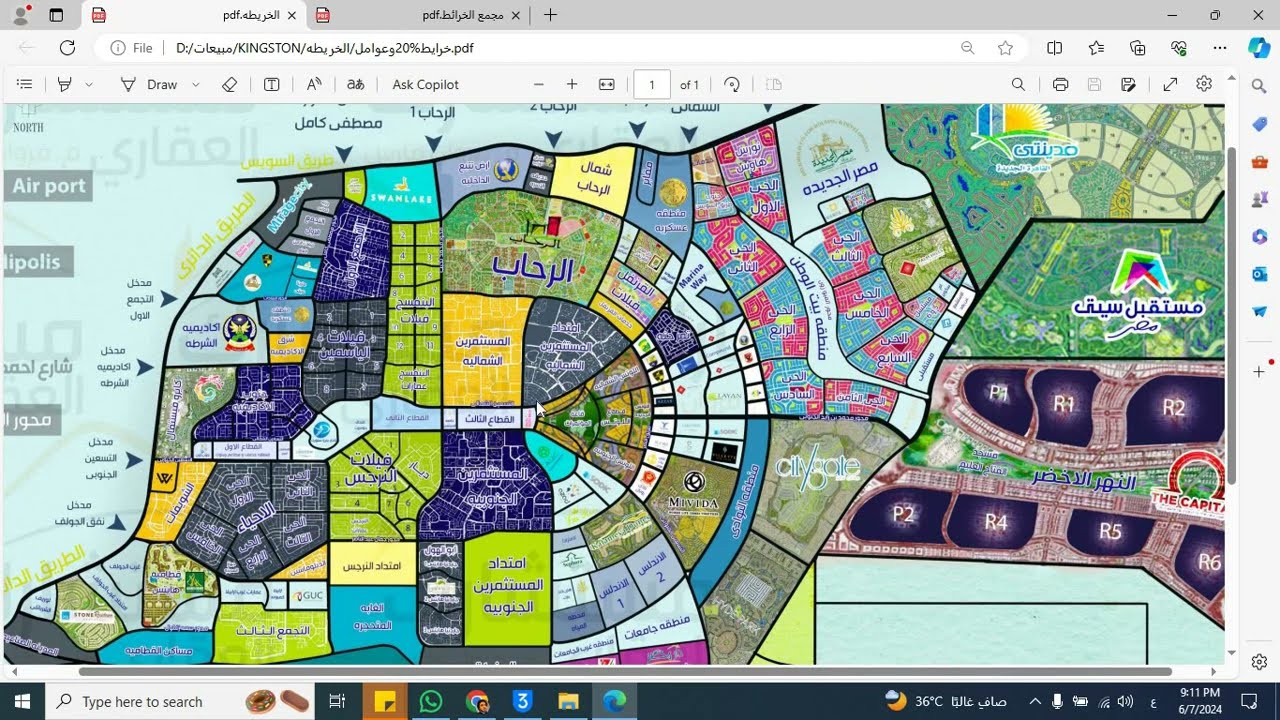This screenshot has width=1280, height=720.
Task: Open Tools in Edge sidebar
Action: click(x=1259, y=162)
